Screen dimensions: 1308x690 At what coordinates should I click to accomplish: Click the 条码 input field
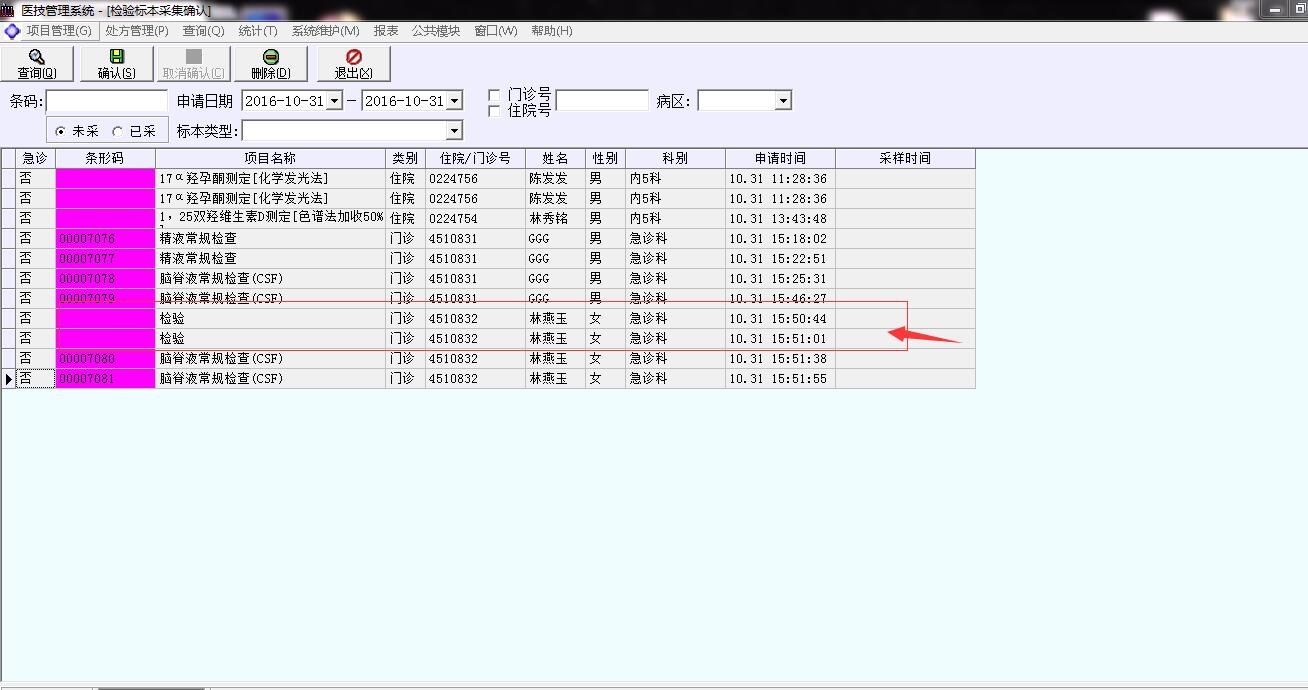(x=107, y=101)
